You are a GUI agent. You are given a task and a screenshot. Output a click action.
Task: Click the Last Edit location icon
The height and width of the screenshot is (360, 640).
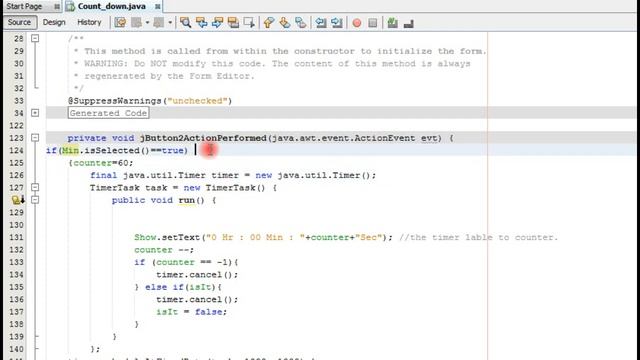tap(120, 22)
